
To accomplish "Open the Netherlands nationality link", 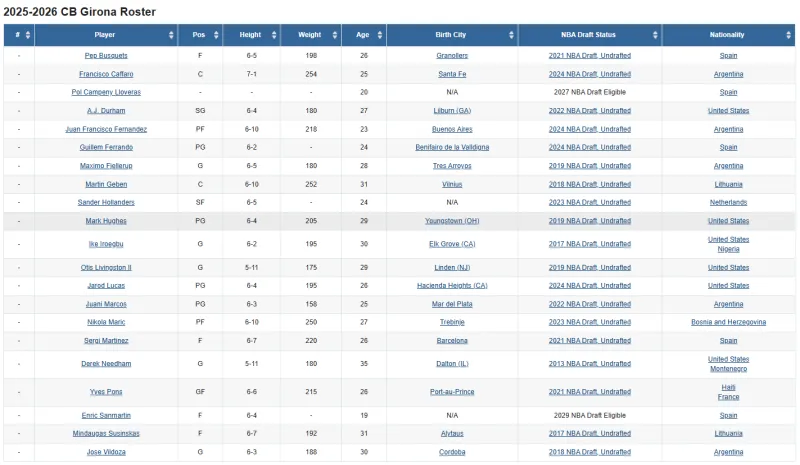I will [728, 202].
